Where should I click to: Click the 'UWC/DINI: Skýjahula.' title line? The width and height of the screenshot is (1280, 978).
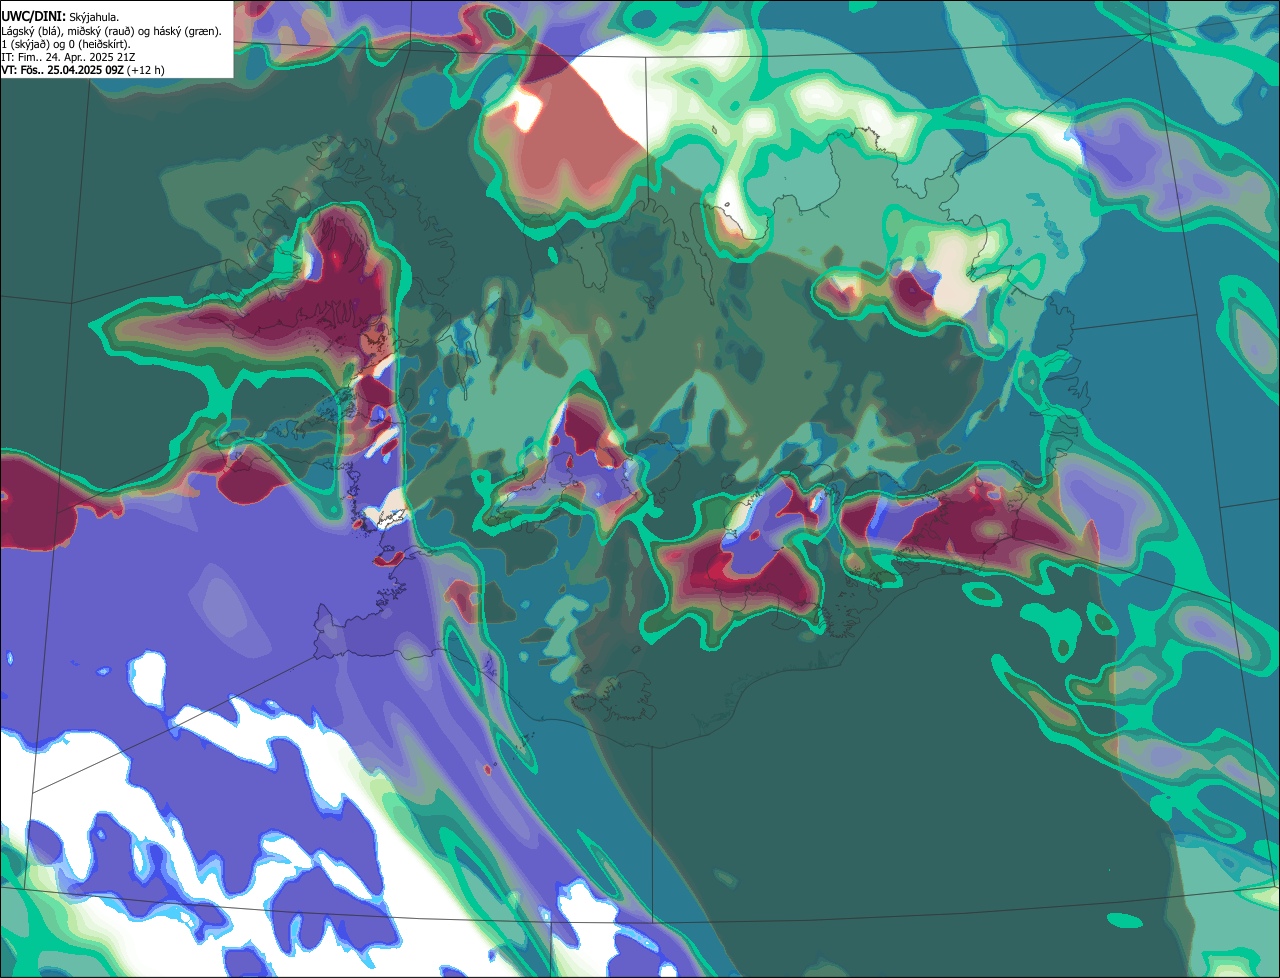tap(61, 16)
